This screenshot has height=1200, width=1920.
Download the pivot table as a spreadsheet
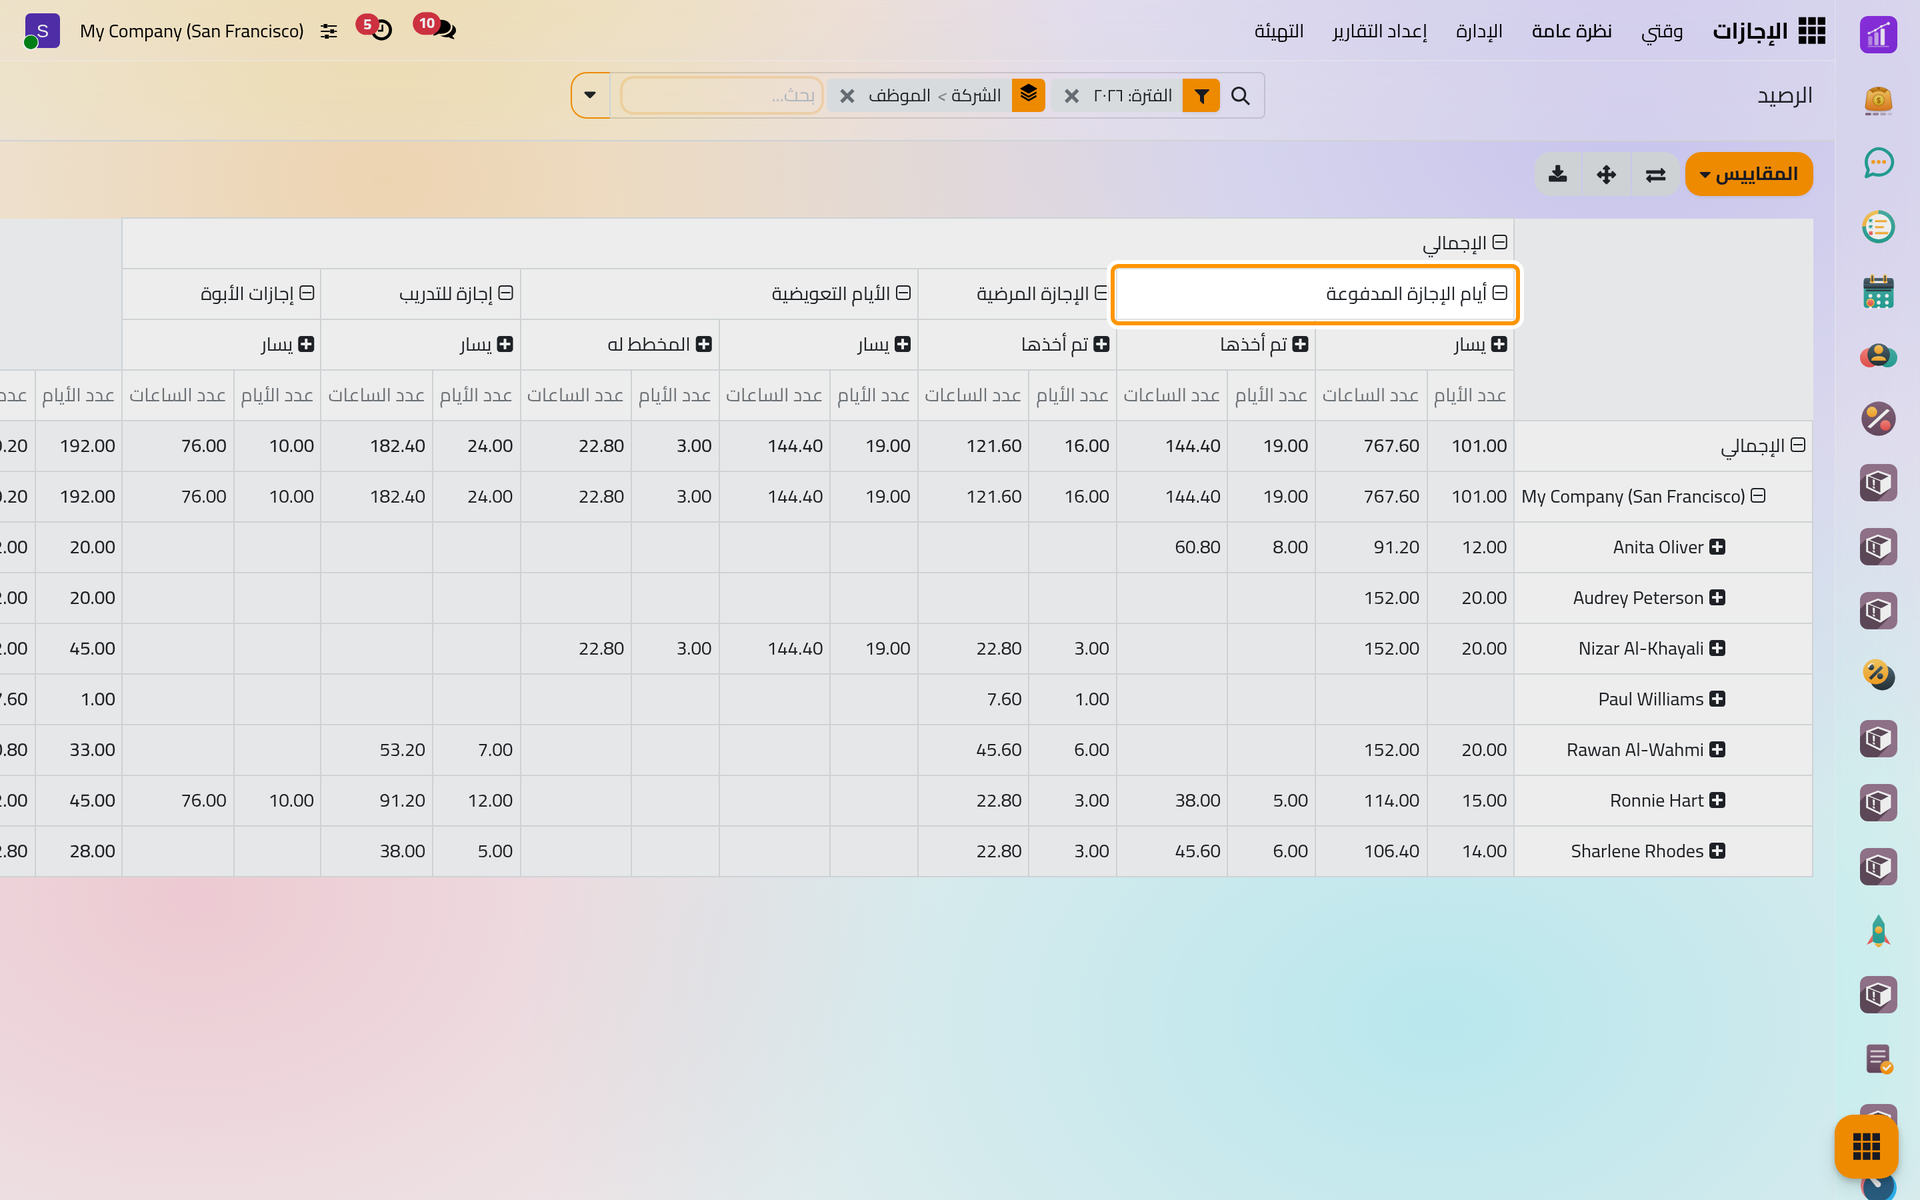[x=1557, y=174]
